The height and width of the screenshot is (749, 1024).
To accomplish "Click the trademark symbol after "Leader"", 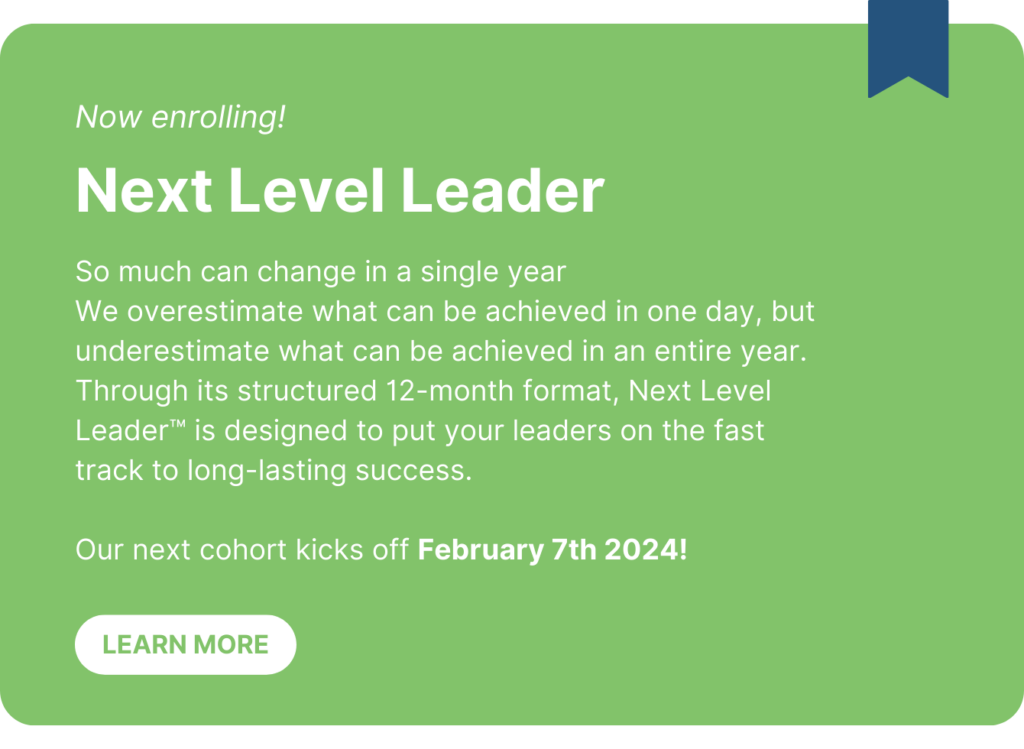I will [177, 425].
